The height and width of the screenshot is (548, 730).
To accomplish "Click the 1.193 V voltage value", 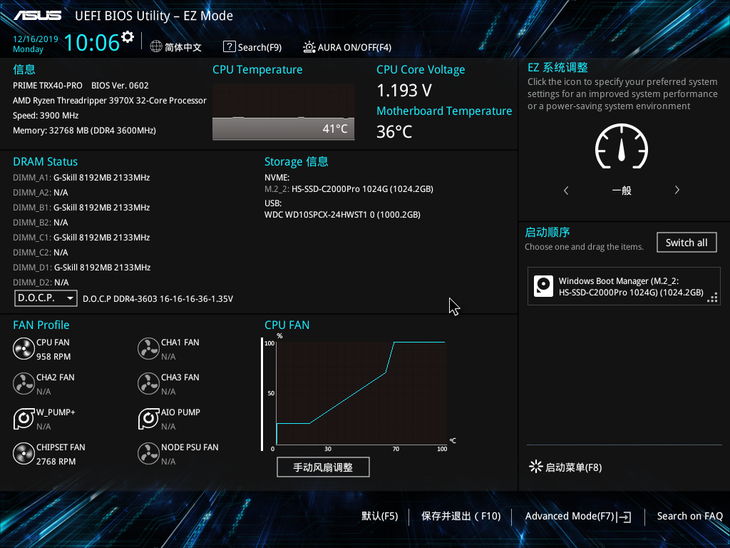I will point(404,90).
